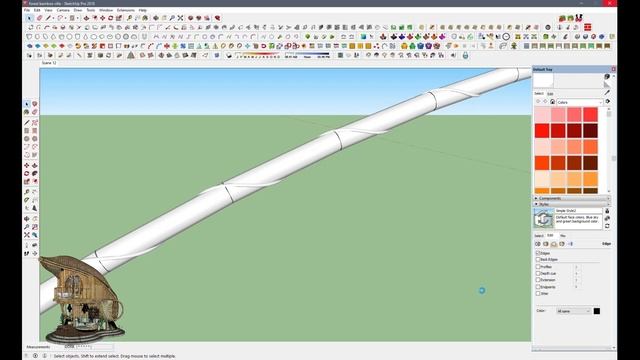Enable the Depth cue checkbox
The width and height of the screenshot is (640, 360).
(538, 273)
